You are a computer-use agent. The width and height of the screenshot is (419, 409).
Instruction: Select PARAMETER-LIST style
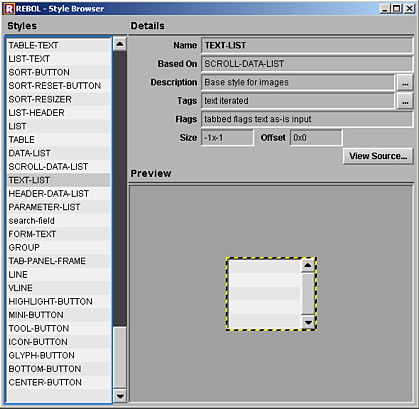click(59, 207)
